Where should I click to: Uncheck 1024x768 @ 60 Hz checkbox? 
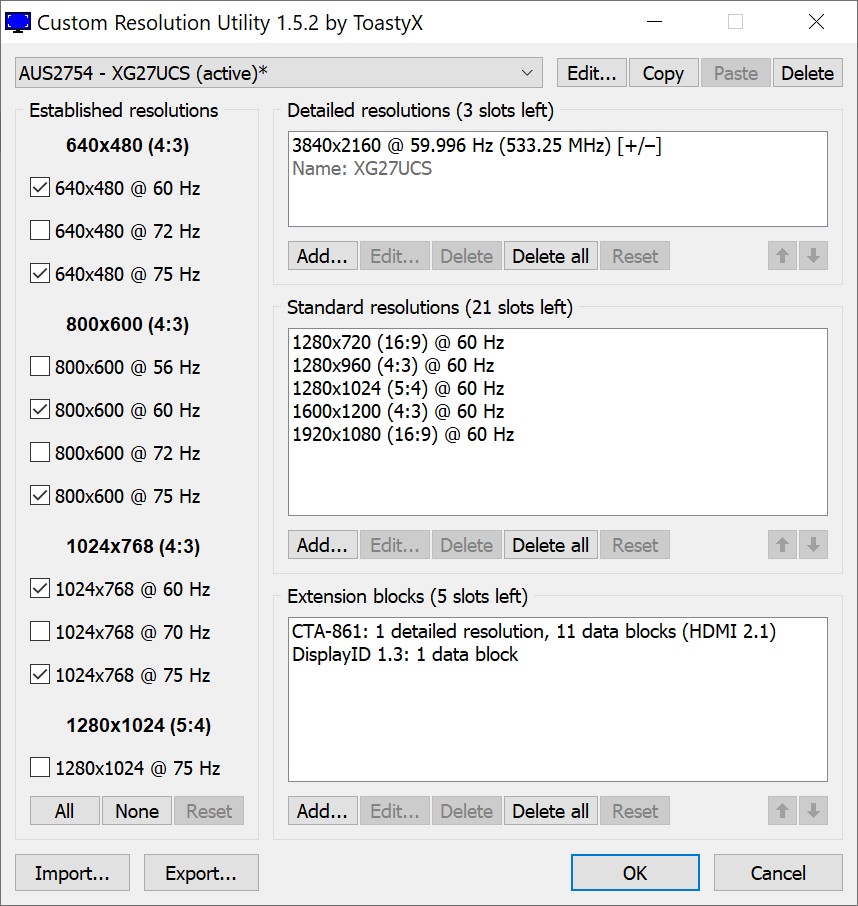40,589
